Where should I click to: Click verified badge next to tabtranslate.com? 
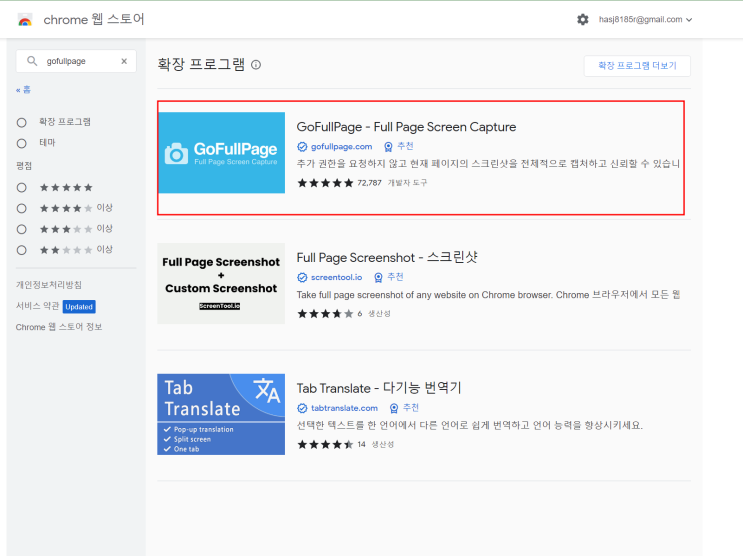tap(302, 408)
